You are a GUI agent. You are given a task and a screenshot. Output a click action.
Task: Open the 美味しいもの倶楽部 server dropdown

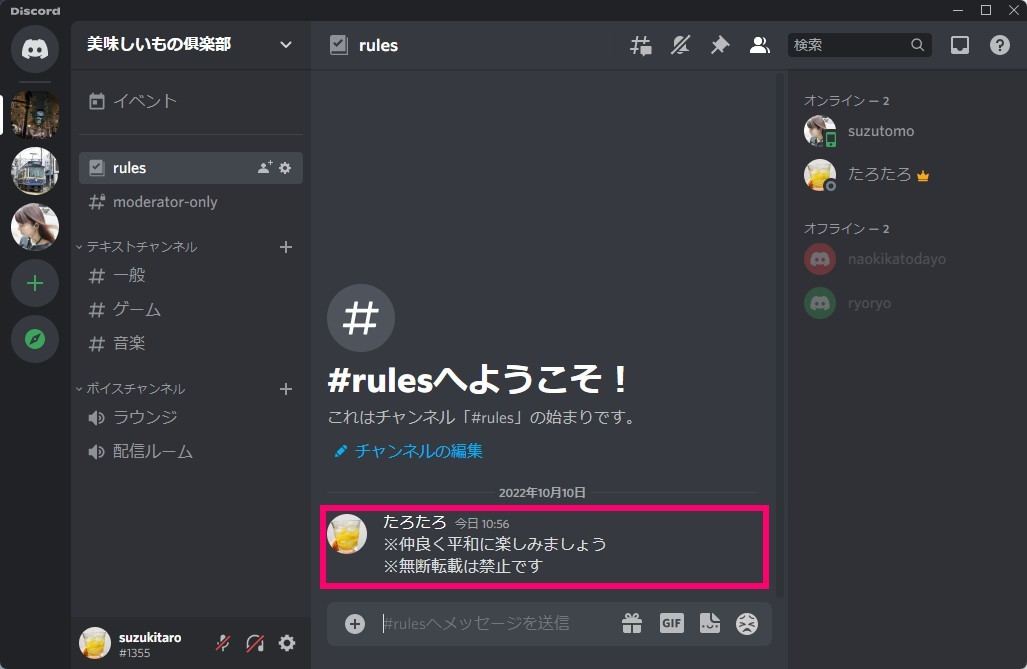[190, 44]
